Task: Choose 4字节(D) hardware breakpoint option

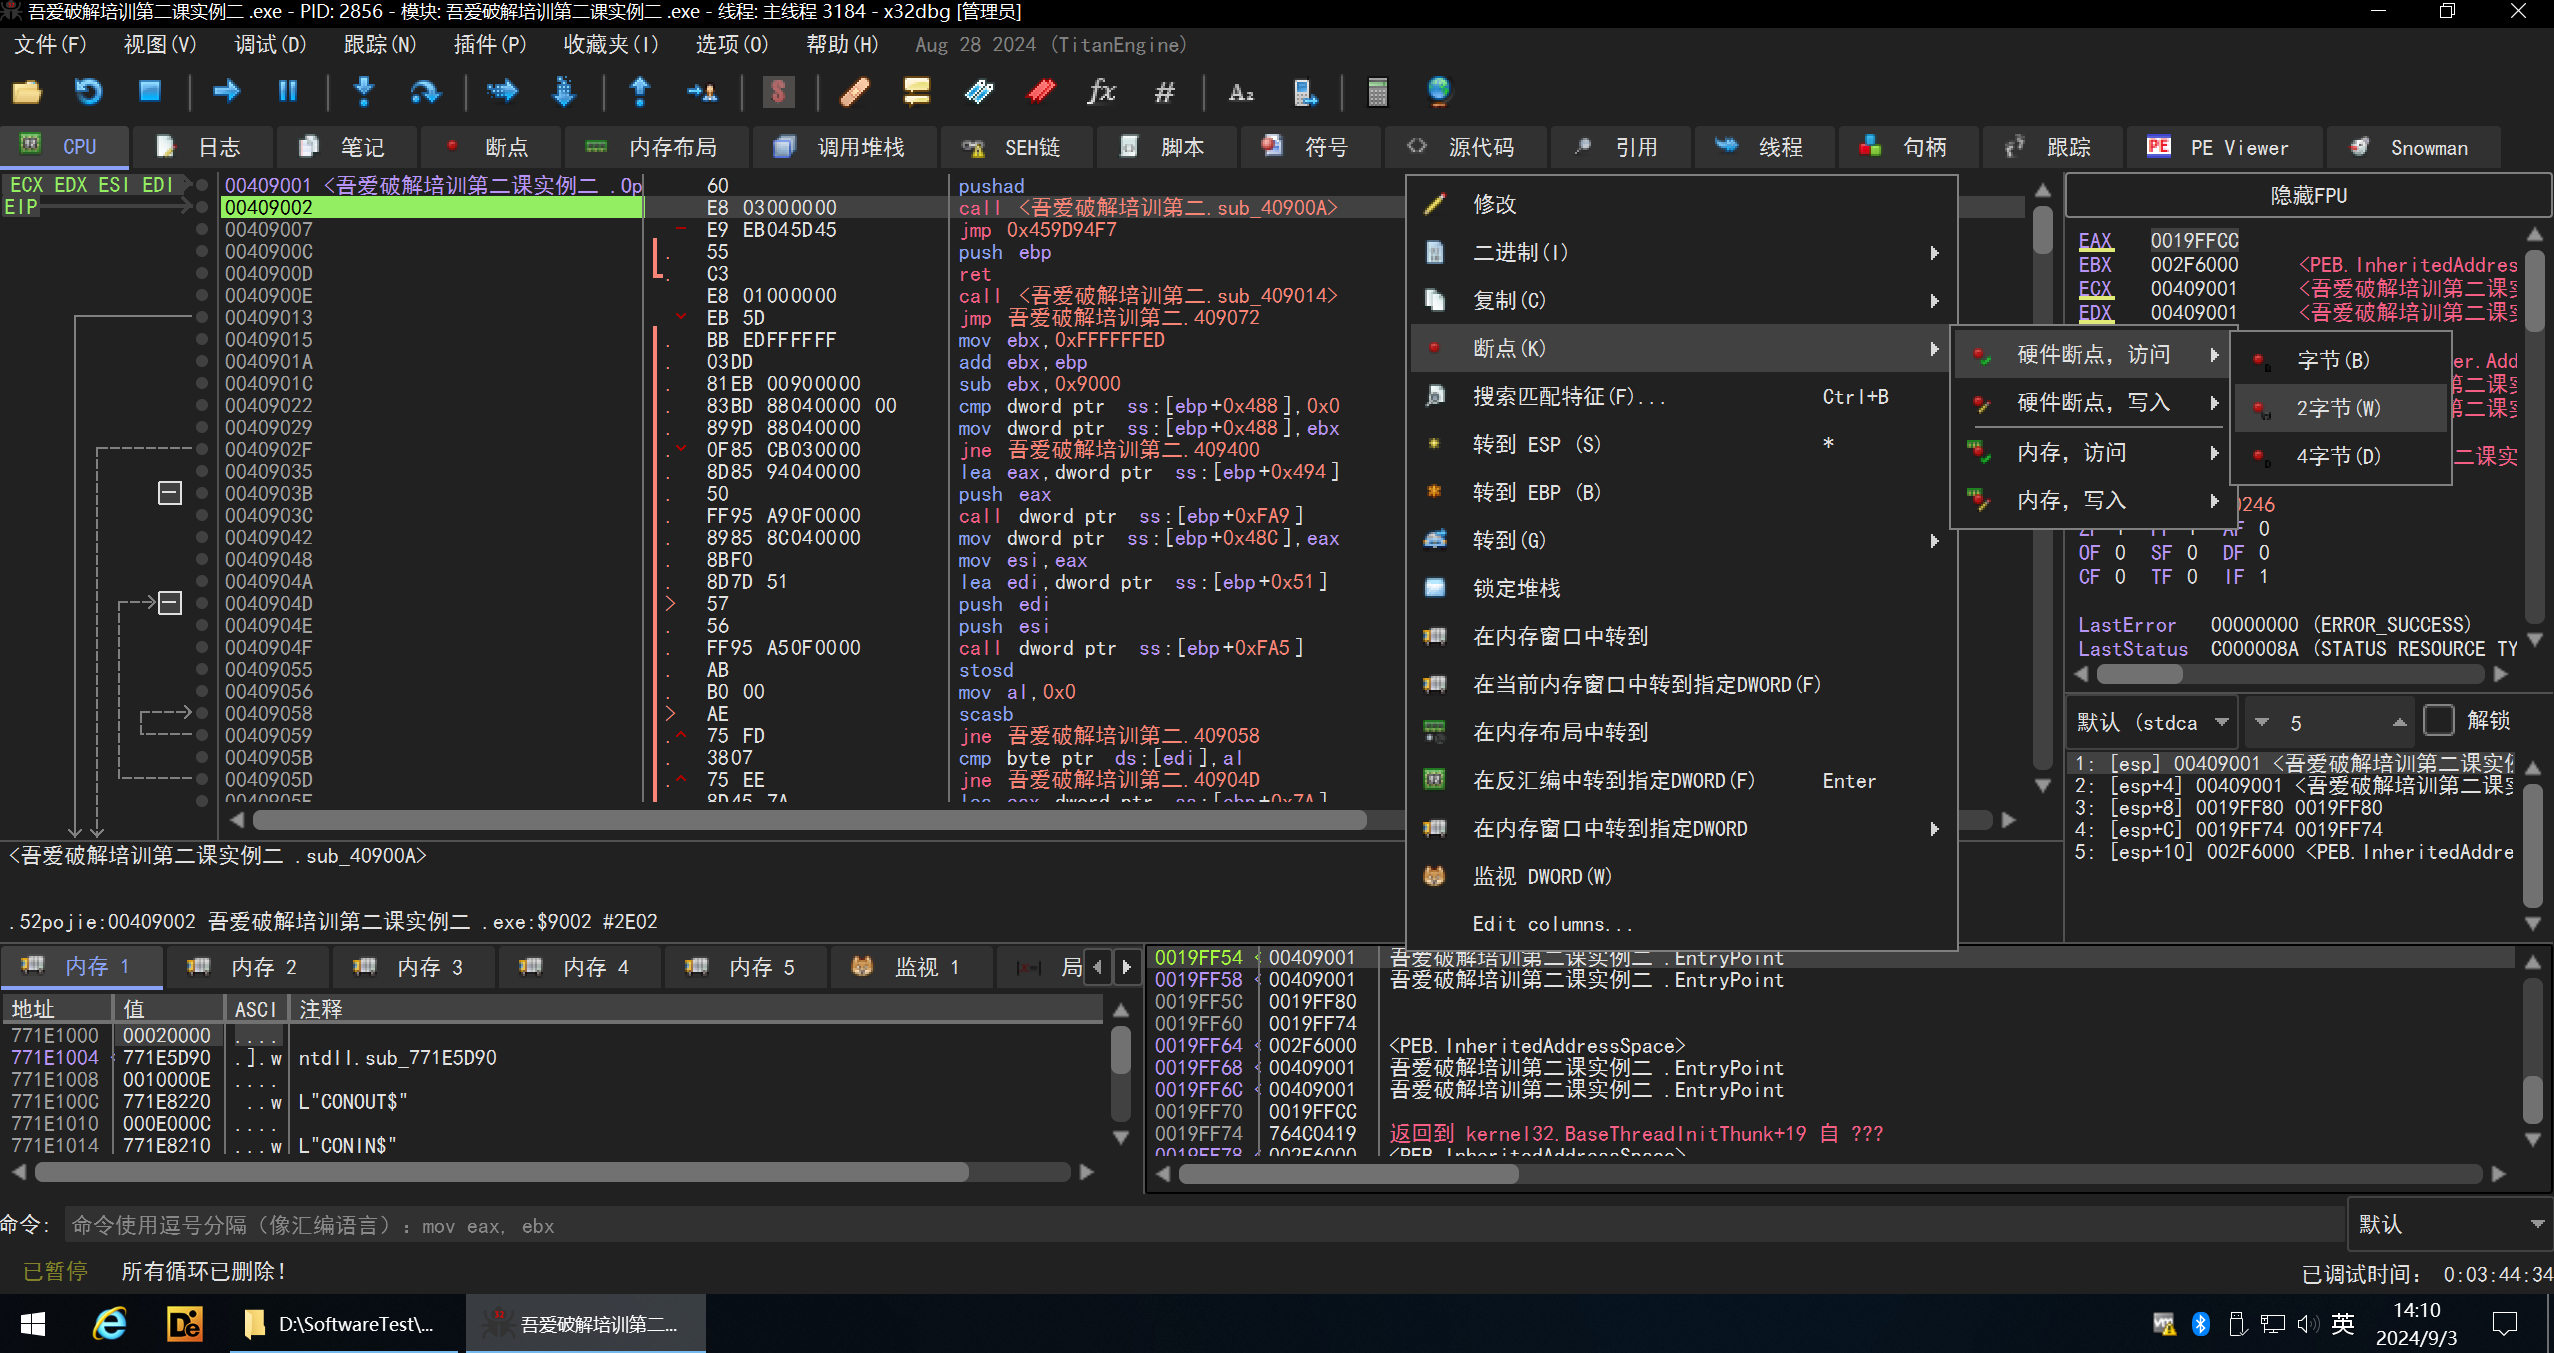Action: click(x=2340, y=456)
